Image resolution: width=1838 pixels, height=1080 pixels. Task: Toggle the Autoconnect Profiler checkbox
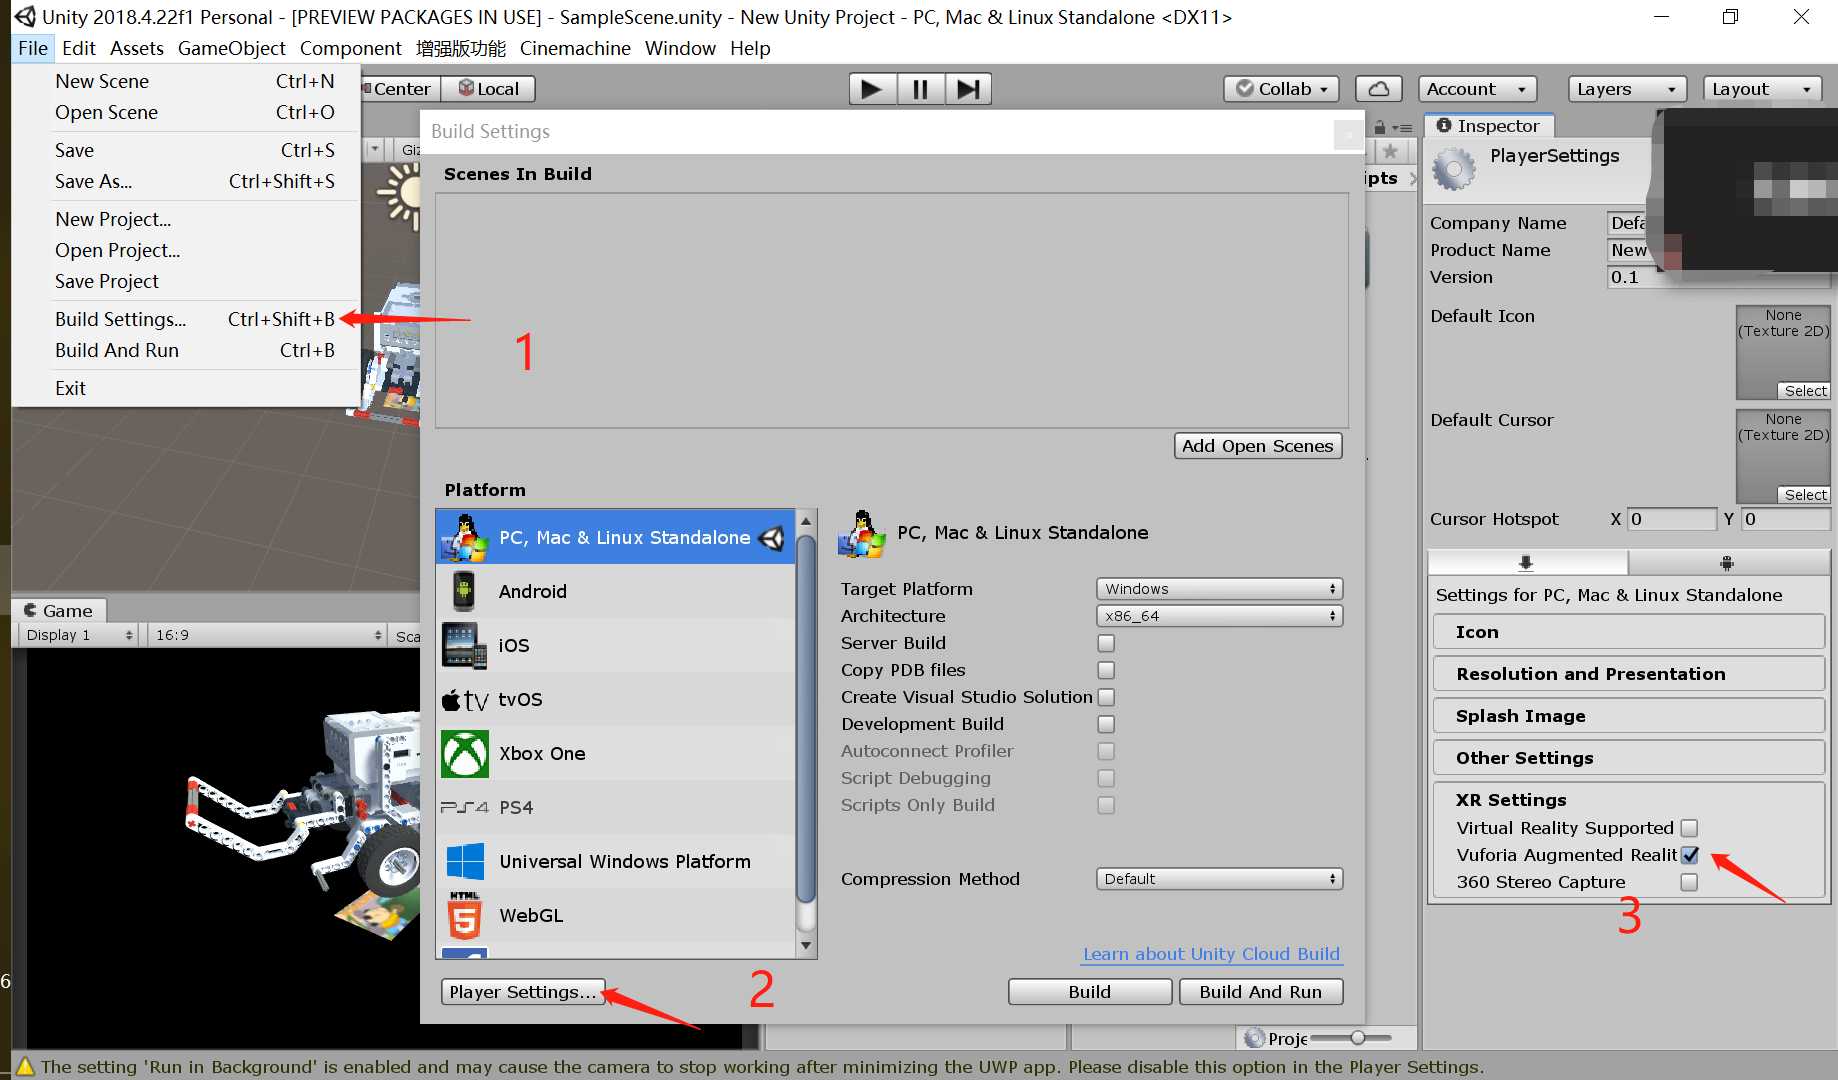[1106, 751]
